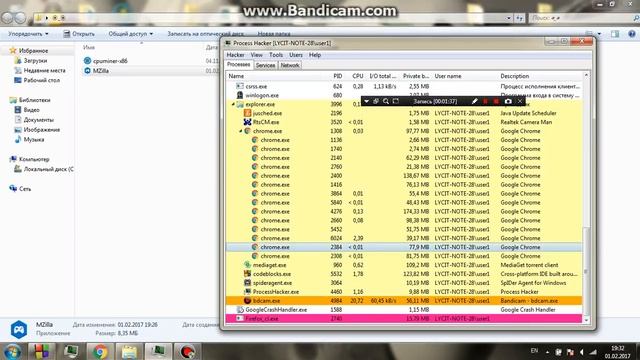Click the ProcessHacker.exe process icon

pos(247,292)
